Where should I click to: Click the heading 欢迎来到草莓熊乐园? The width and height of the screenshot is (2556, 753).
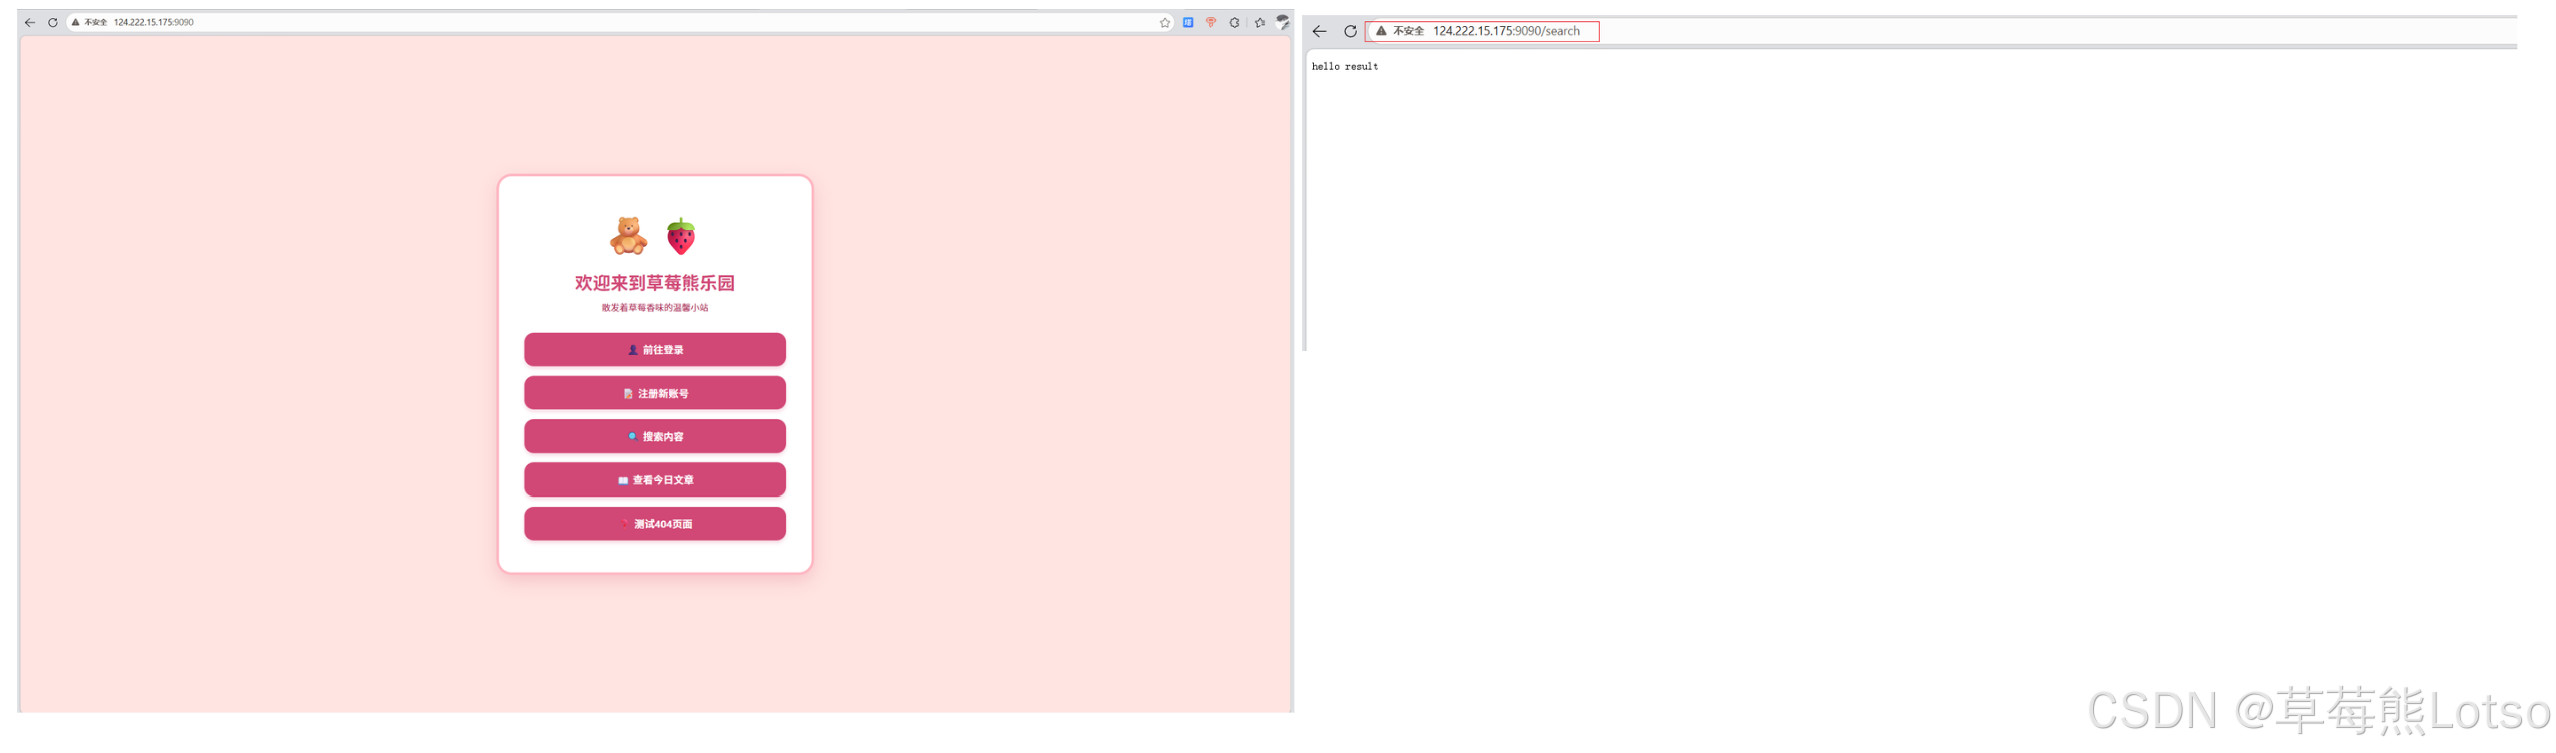click(x=654, y=283)
